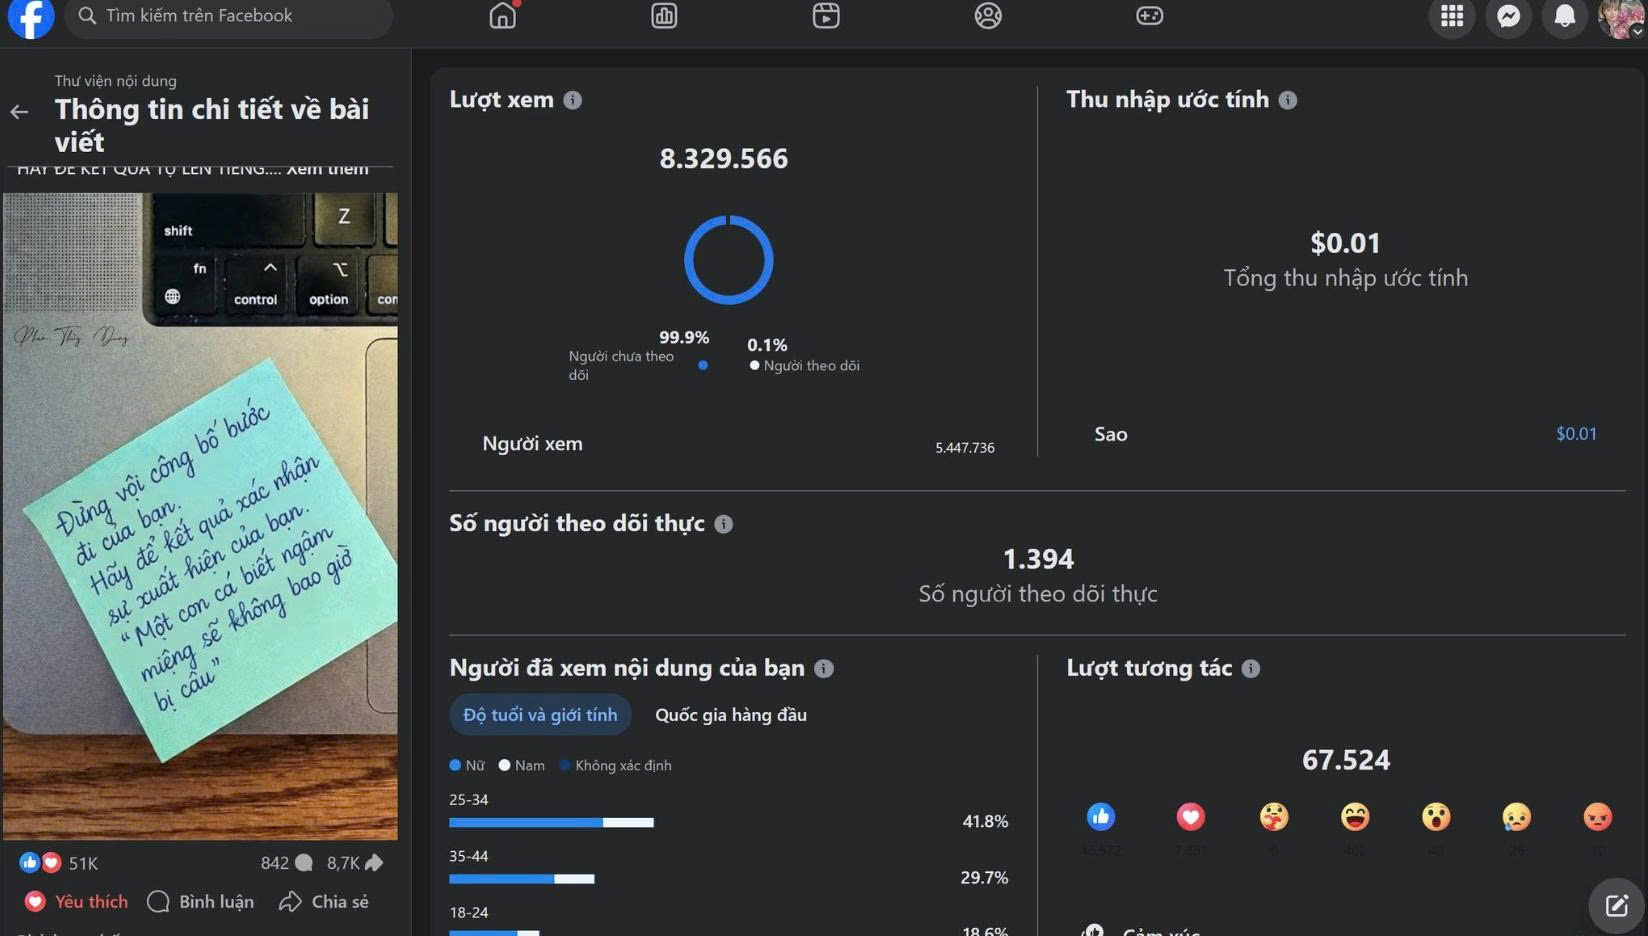Viewport: 1648px width, 936px height.
Task: Click the Yêu thích reaction button
Action: [77, 902]
